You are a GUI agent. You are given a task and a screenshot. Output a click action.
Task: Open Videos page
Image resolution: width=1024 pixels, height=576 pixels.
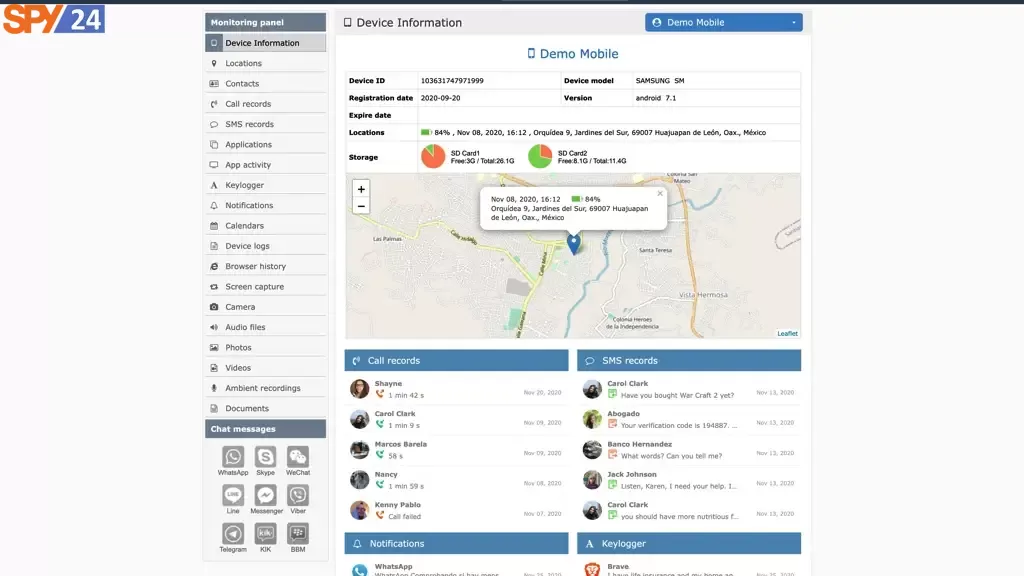(265, 368)
